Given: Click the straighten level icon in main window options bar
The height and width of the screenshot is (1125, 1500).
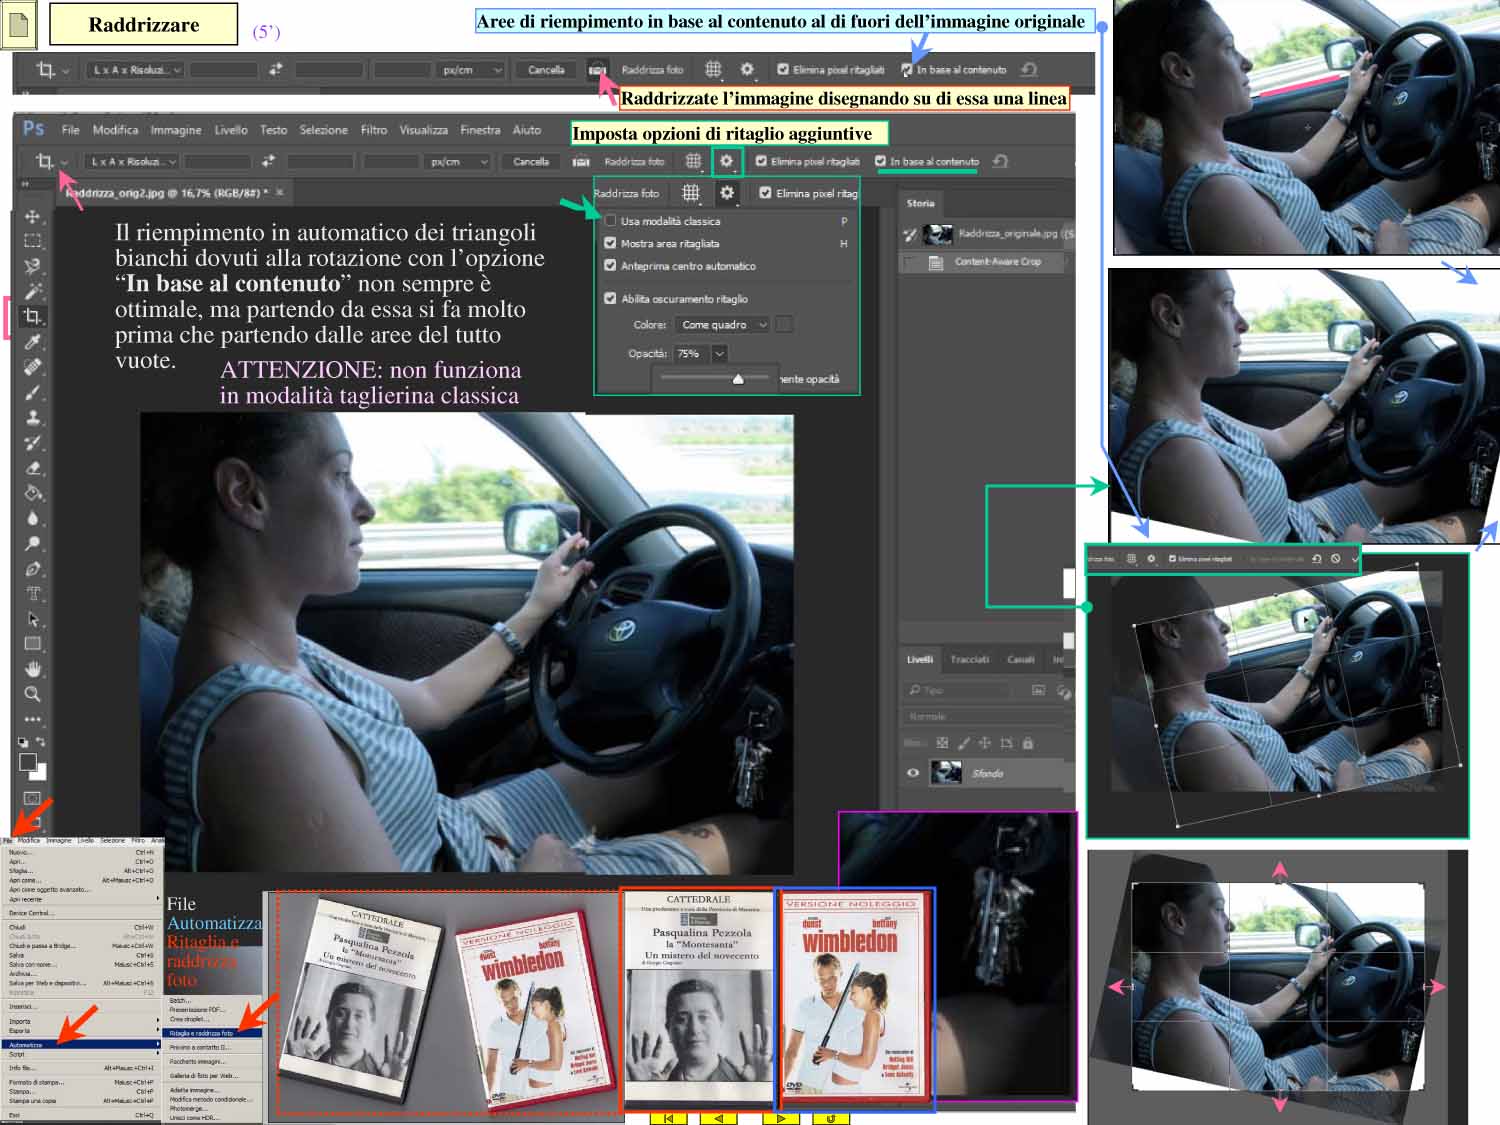Looking at the screenshot, I should 581,161.
